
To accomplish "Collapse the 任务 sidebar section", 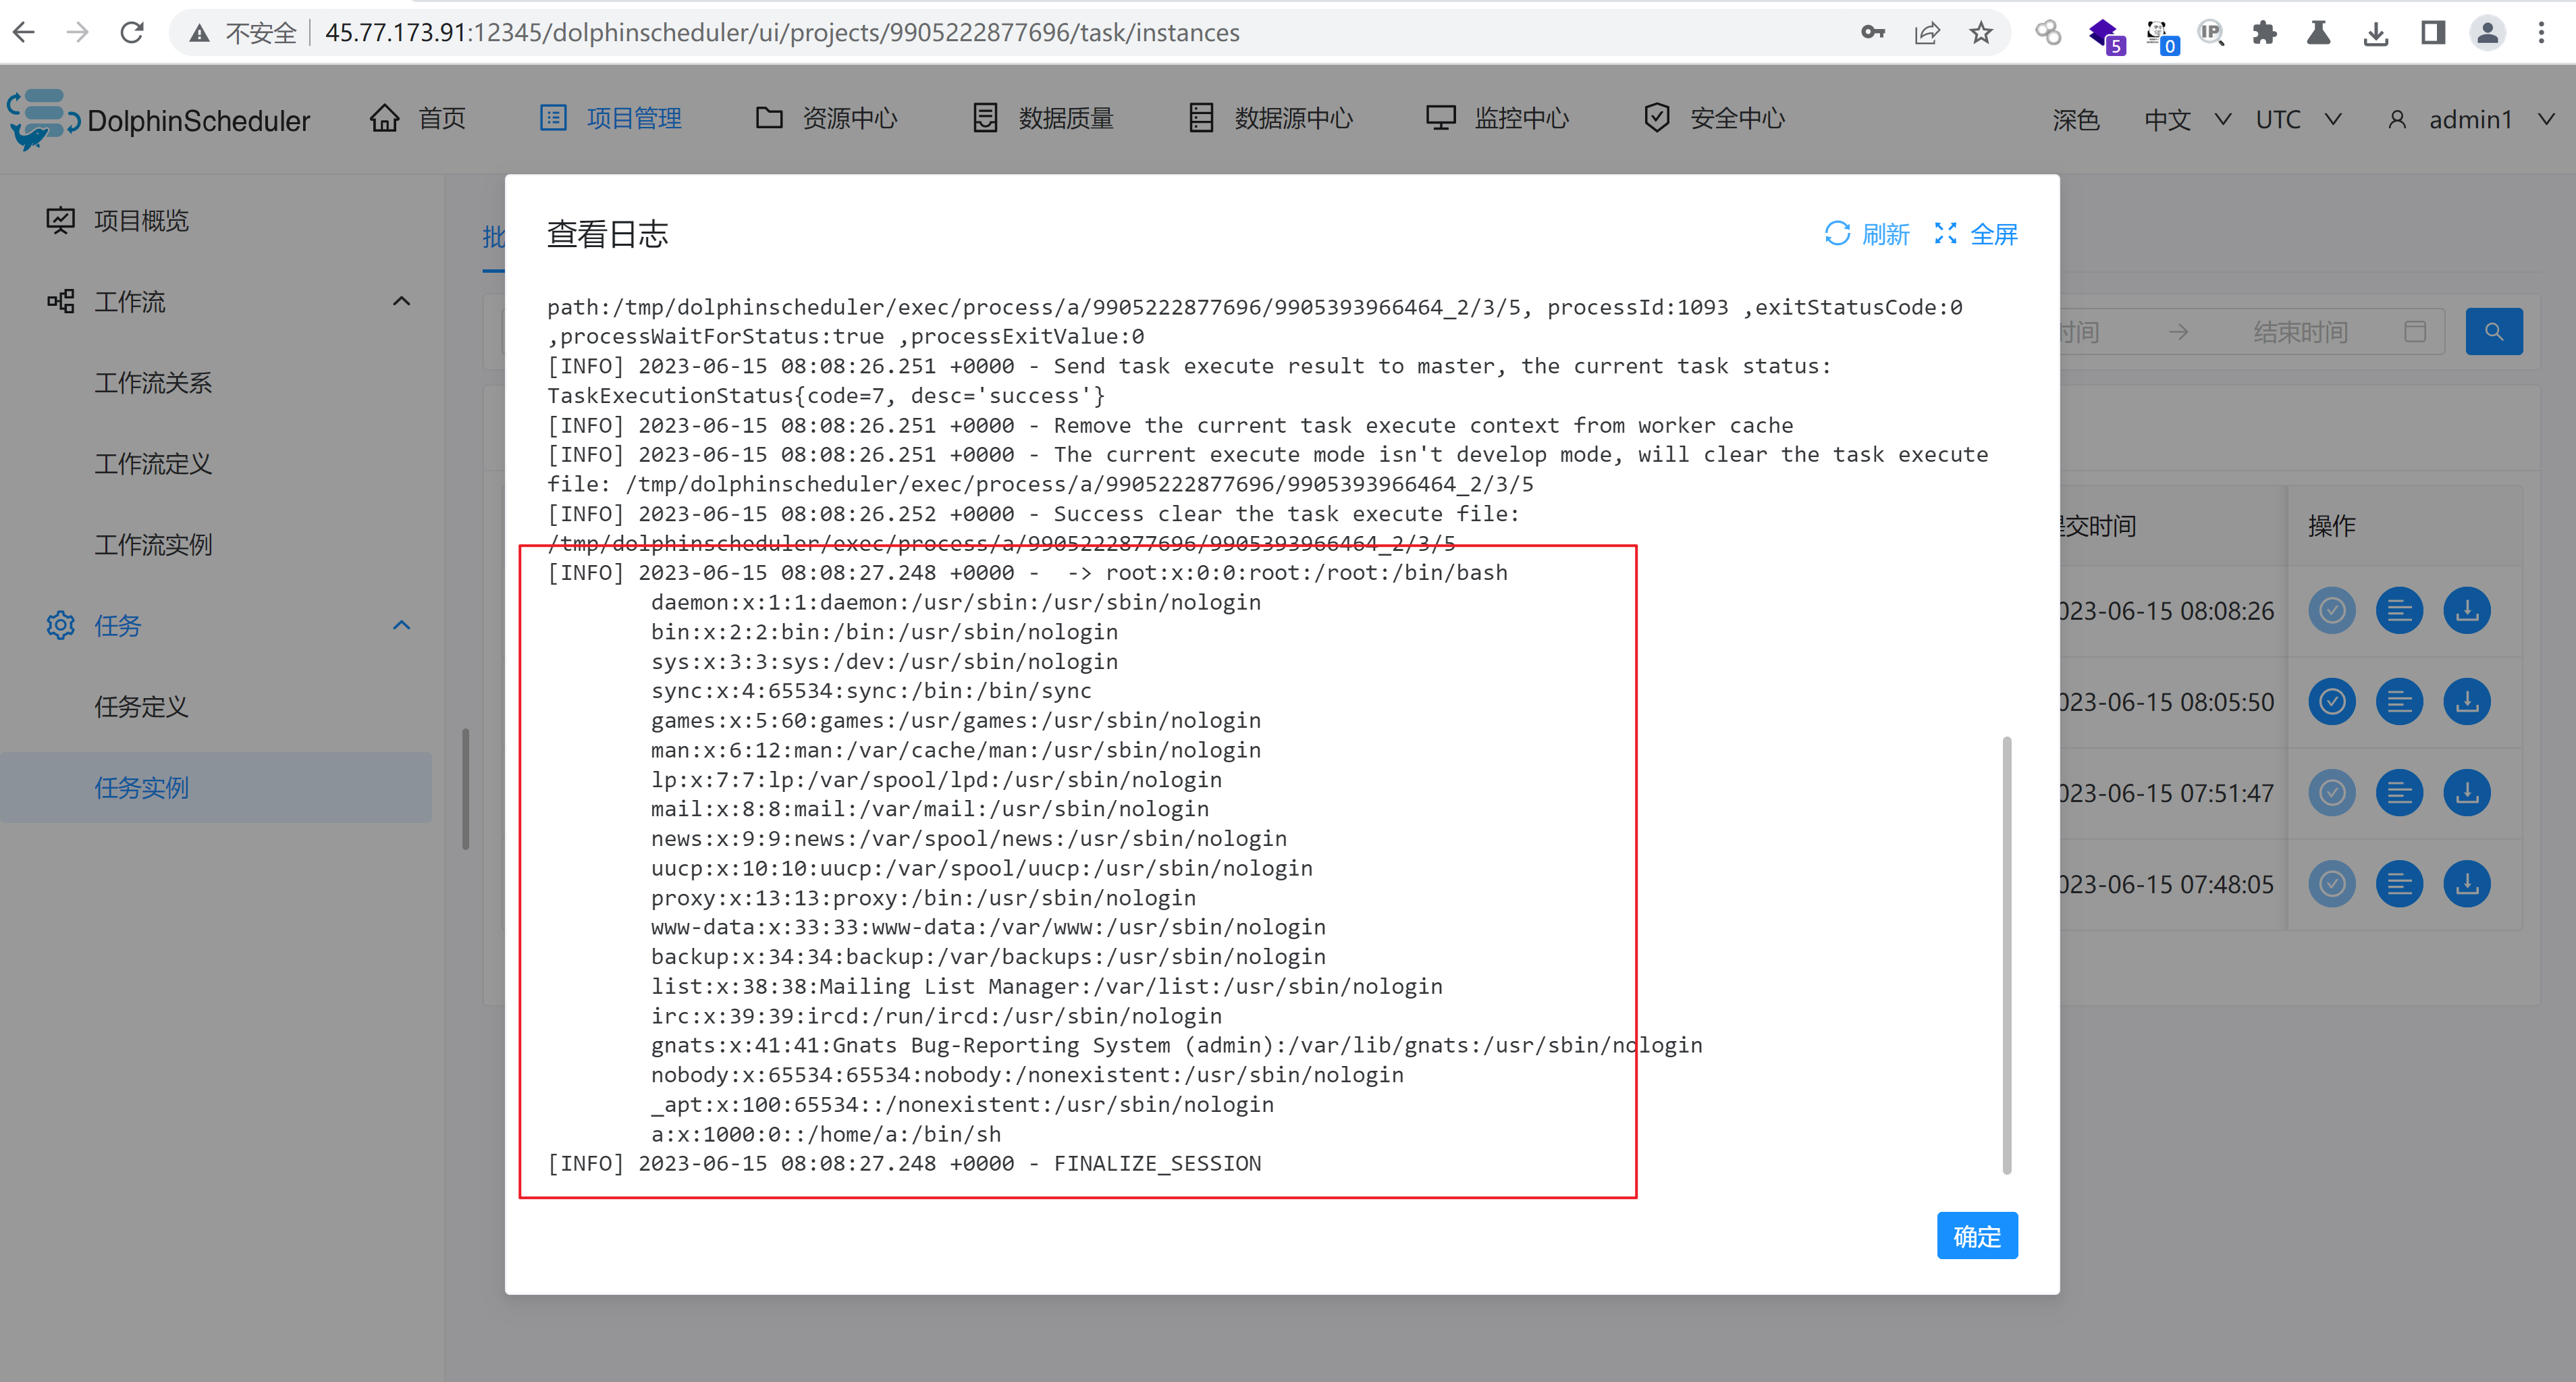I will pos(401,626).
